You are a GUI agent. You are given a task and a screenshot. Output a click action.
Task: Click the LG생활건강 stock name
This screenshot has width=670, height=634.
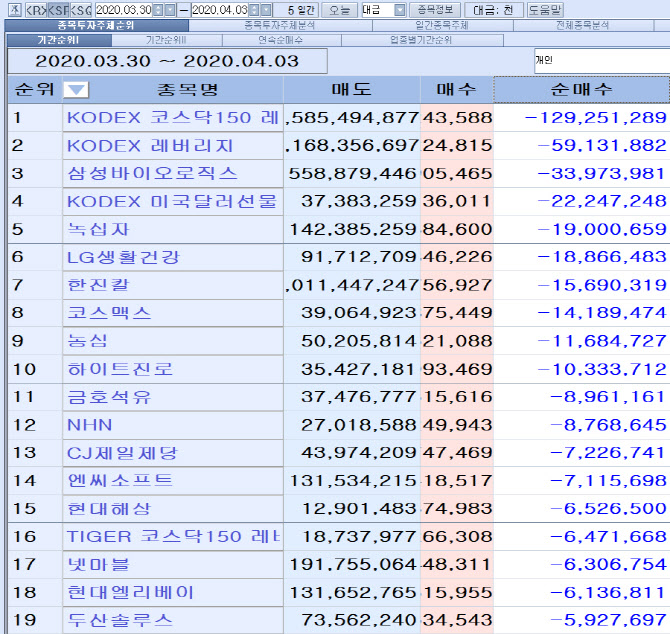pos(123,257)
